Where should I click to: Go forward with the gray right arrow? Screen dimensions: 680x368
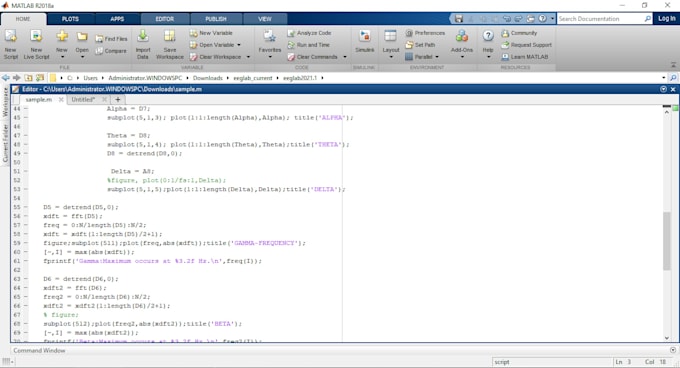click(x=16, y=78)
